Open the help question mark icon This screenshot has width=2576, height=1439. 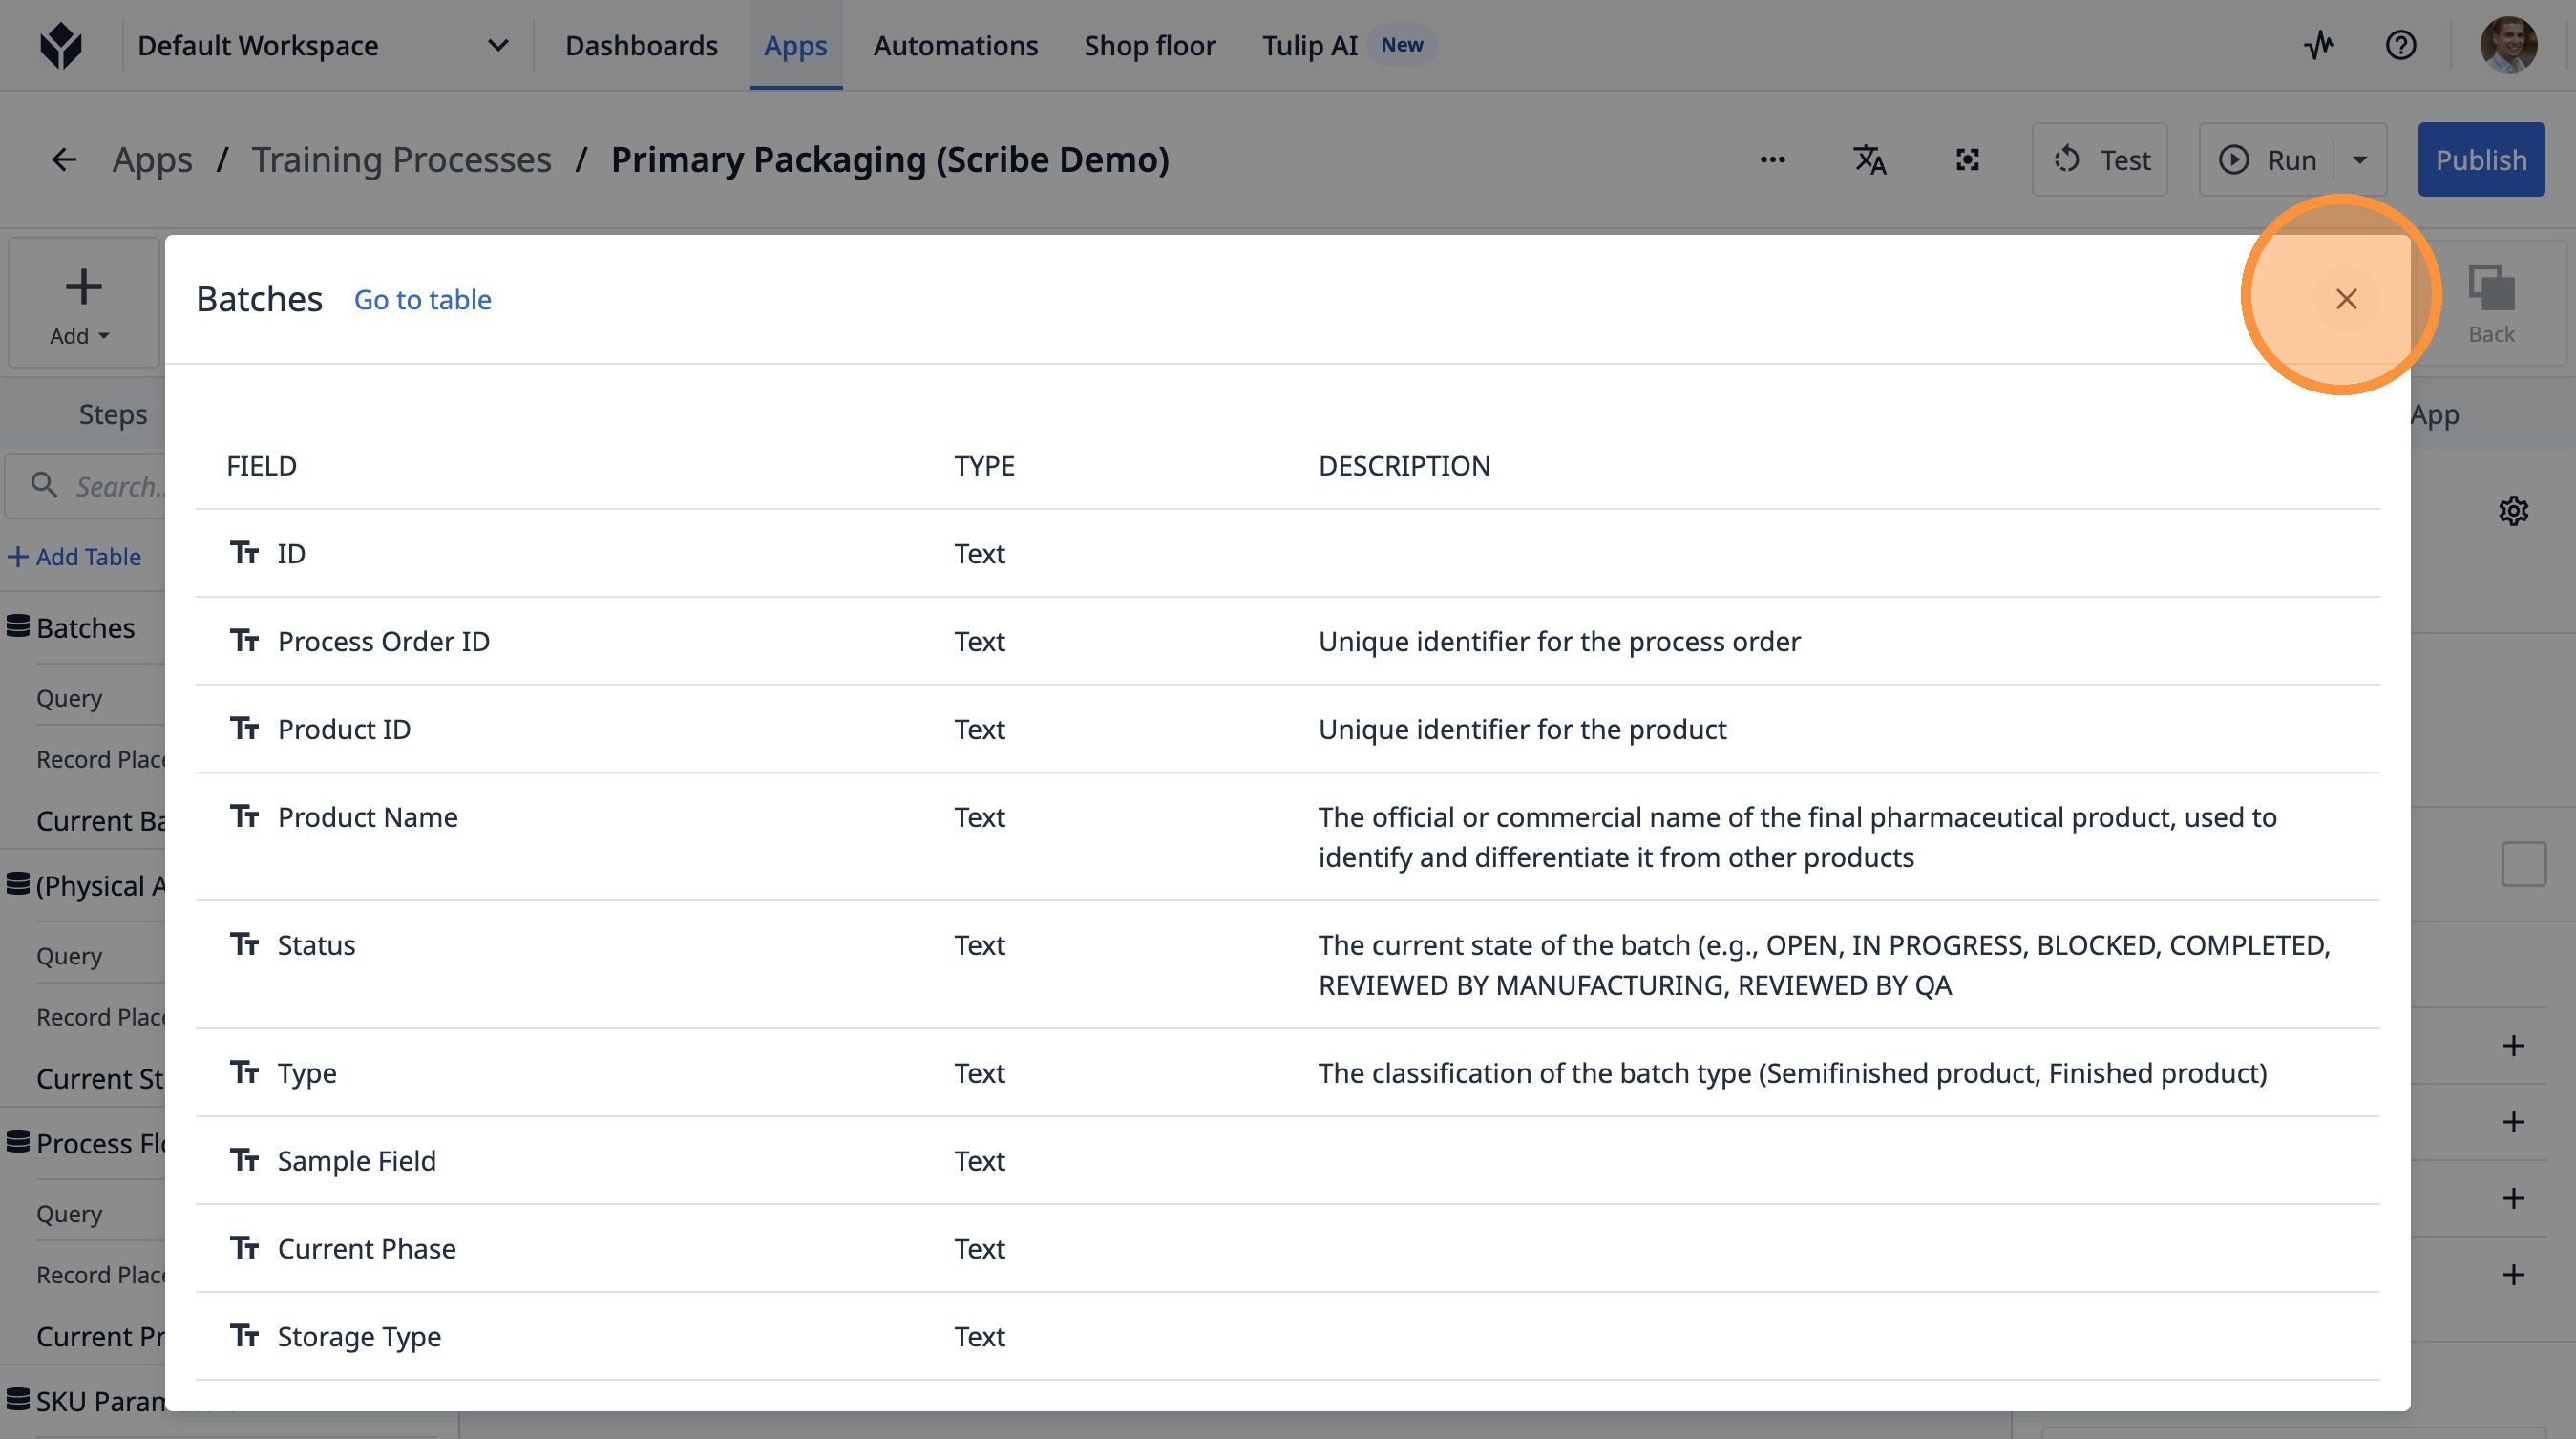click(2400, 45)
